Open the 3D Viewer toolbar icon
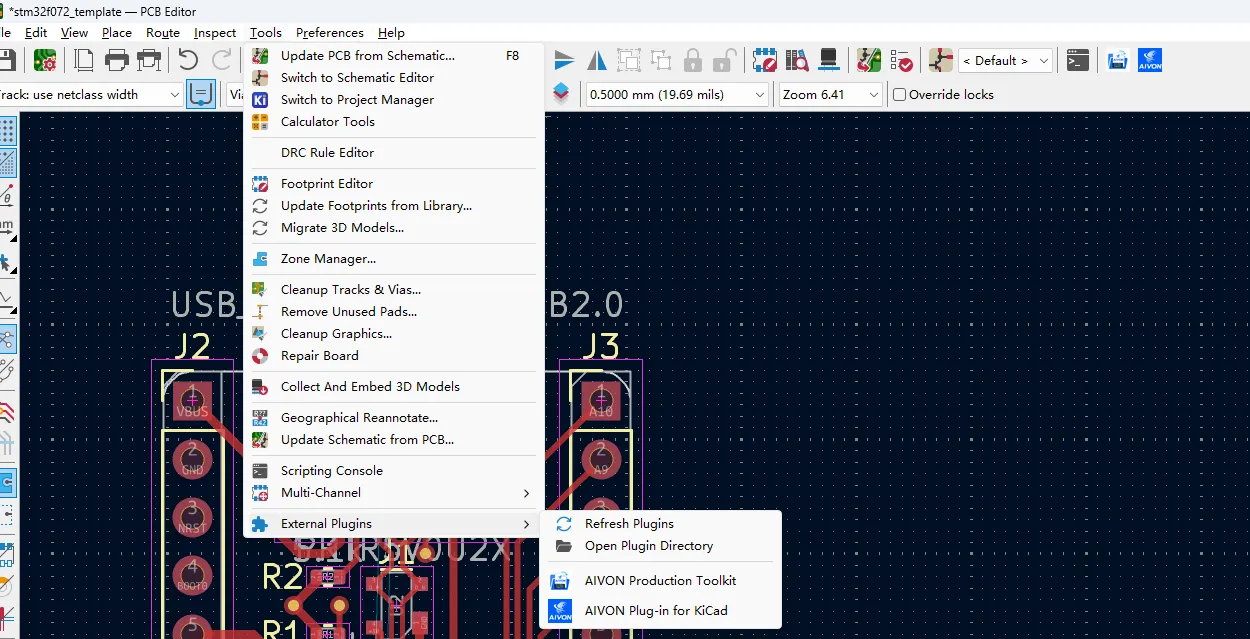This screenshot has width=1250, height=639. pyautogui.click(x=829, y=60)
